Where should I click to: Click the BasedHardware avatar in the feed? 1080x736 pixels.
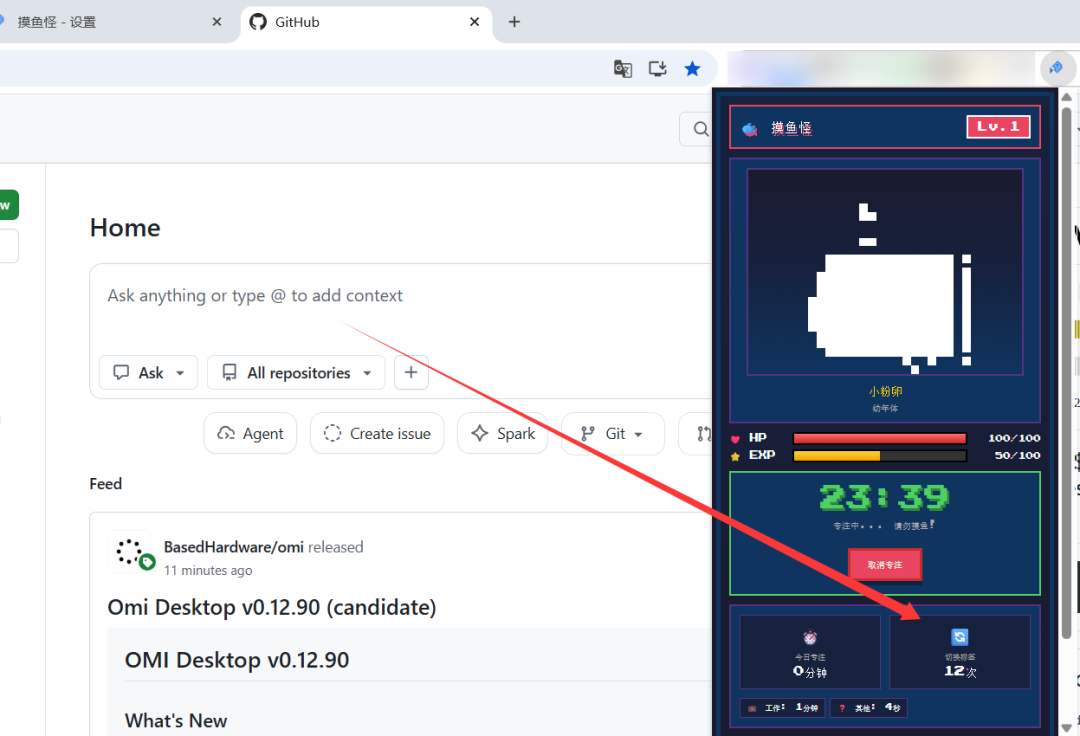129,551
